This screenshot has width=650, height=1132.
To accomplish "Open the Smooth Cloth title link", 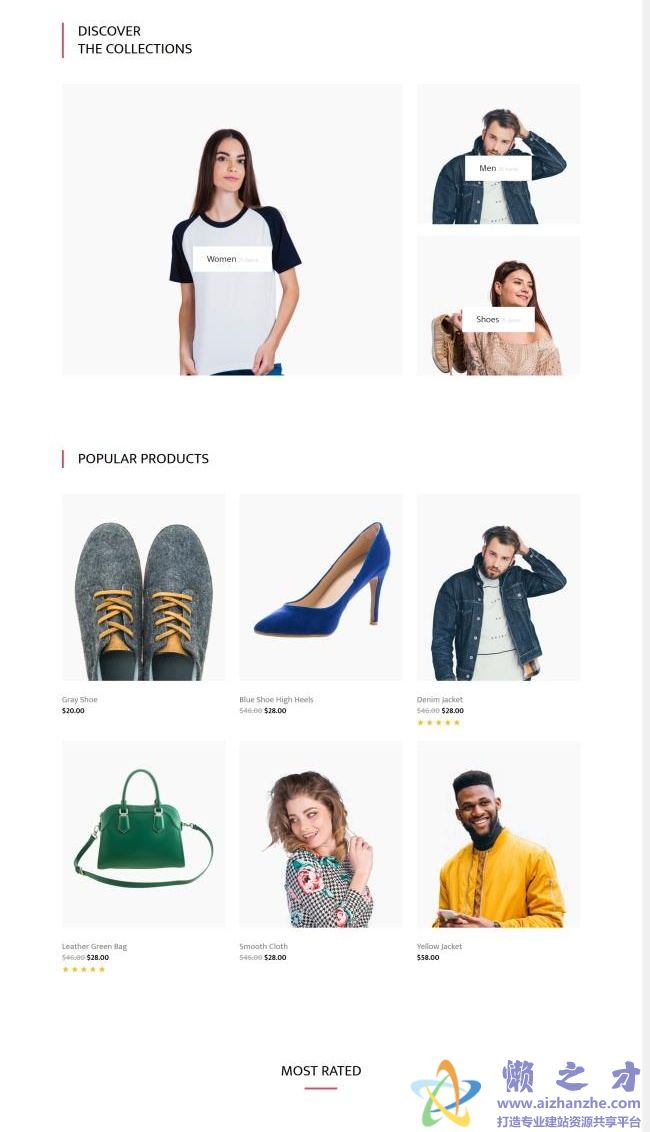I will (x=264, y=946).
